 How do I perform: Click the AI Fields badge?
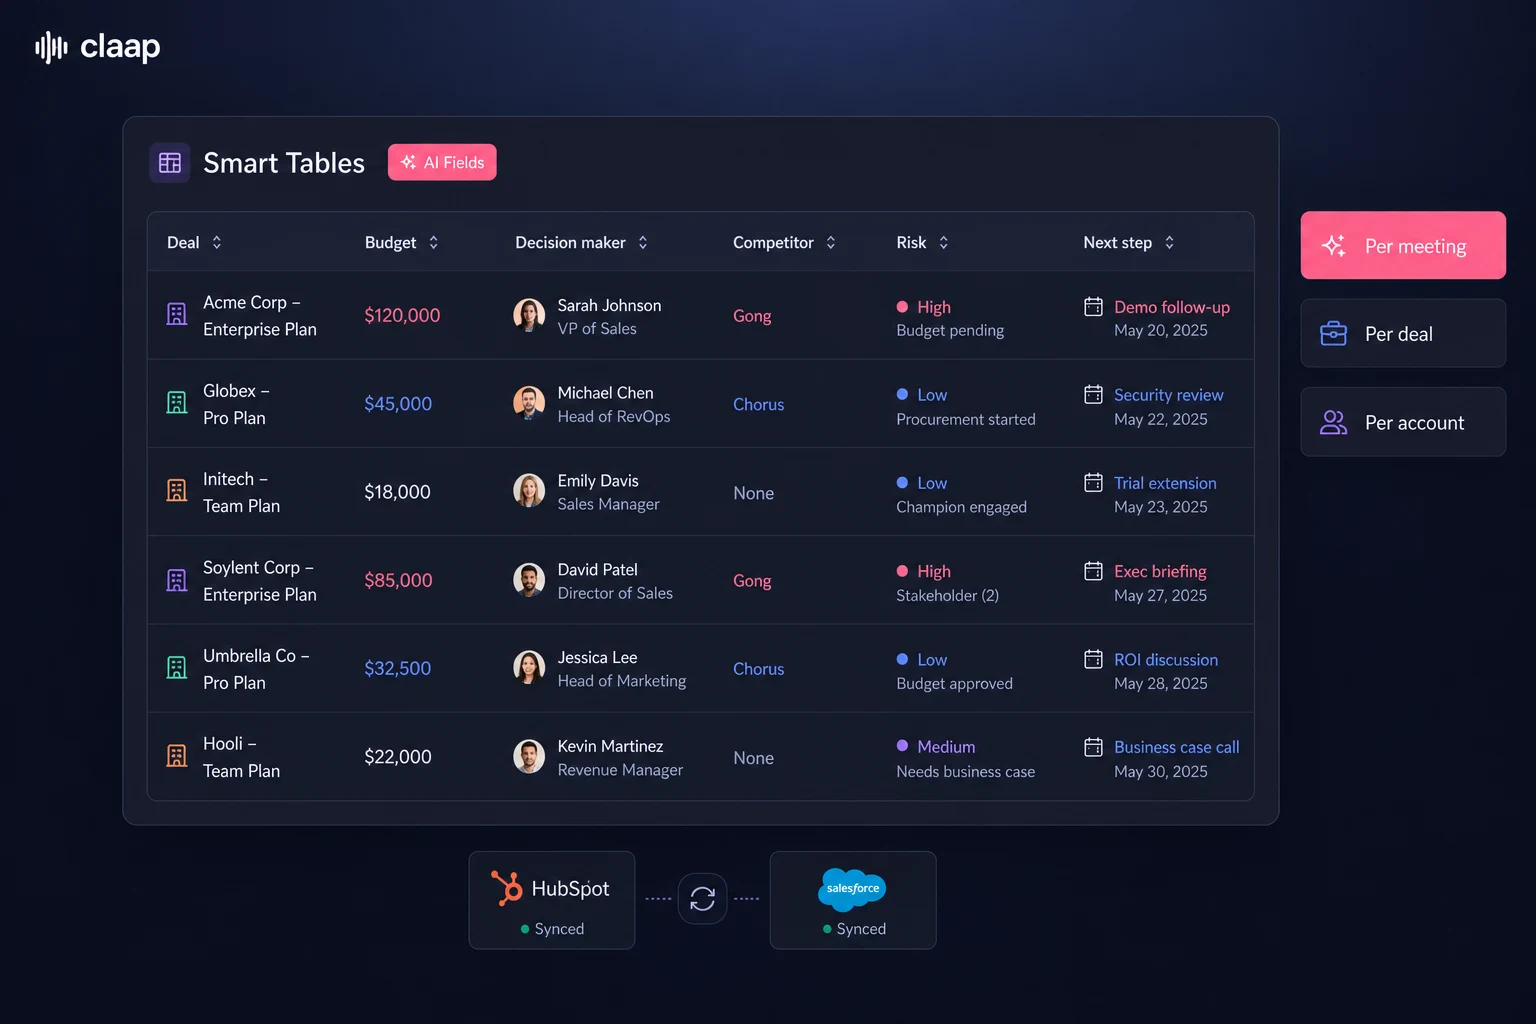pyautogui.click(x=442, y=162)
